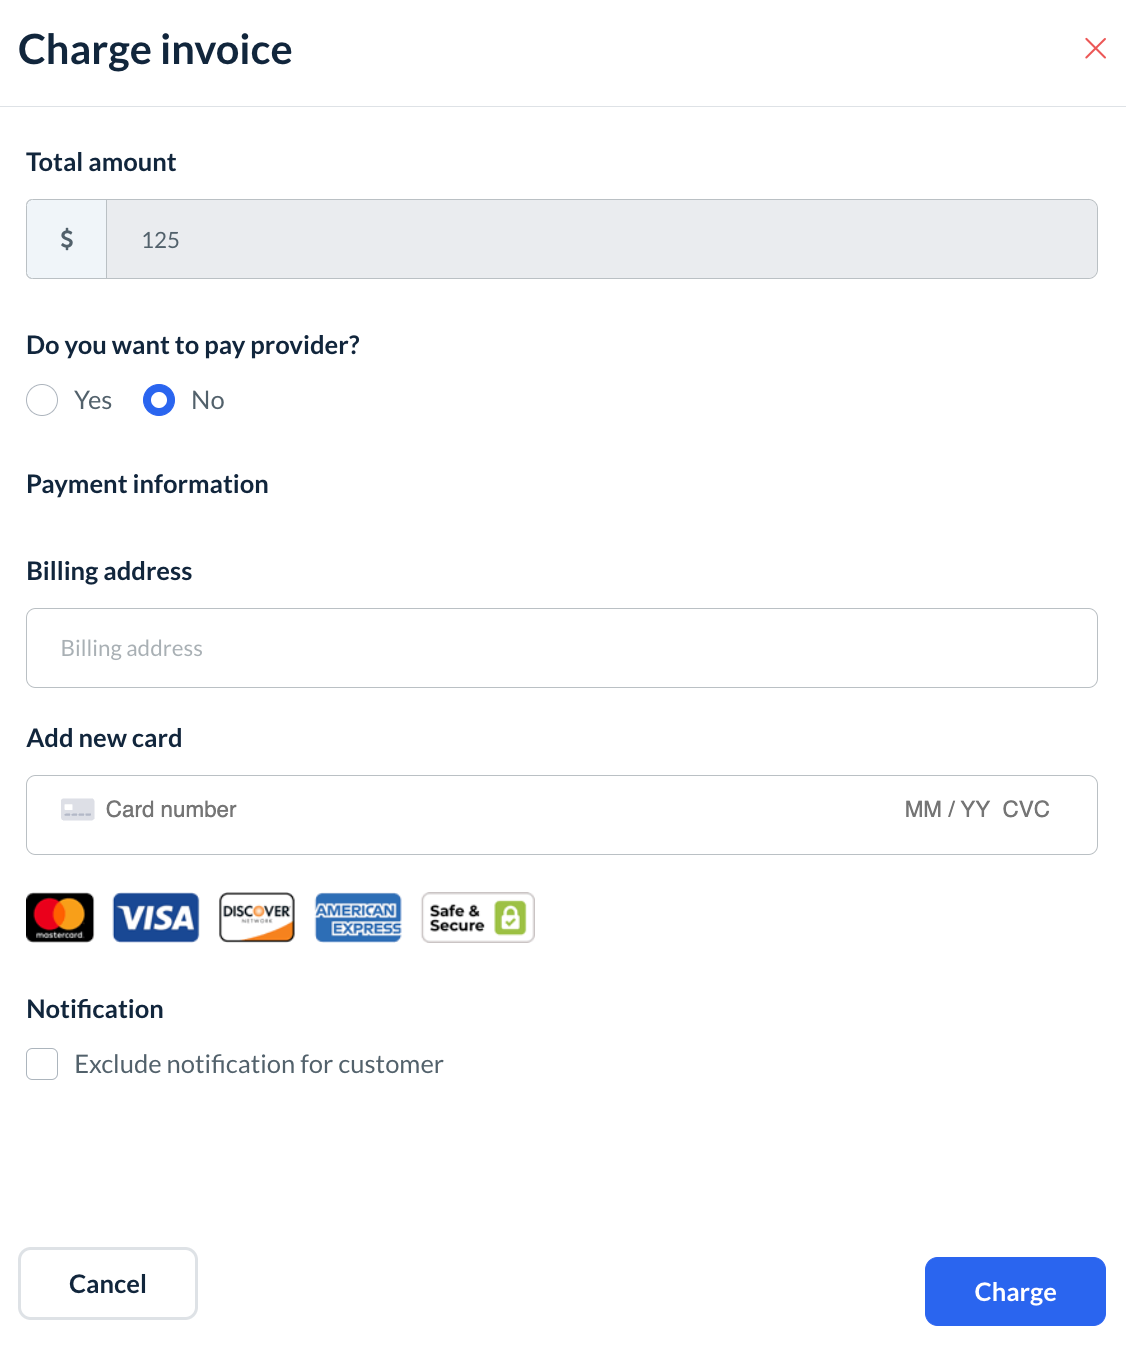Click the dollar sign prefix
Viewport: 1126px width, 1360px height.
67,239
